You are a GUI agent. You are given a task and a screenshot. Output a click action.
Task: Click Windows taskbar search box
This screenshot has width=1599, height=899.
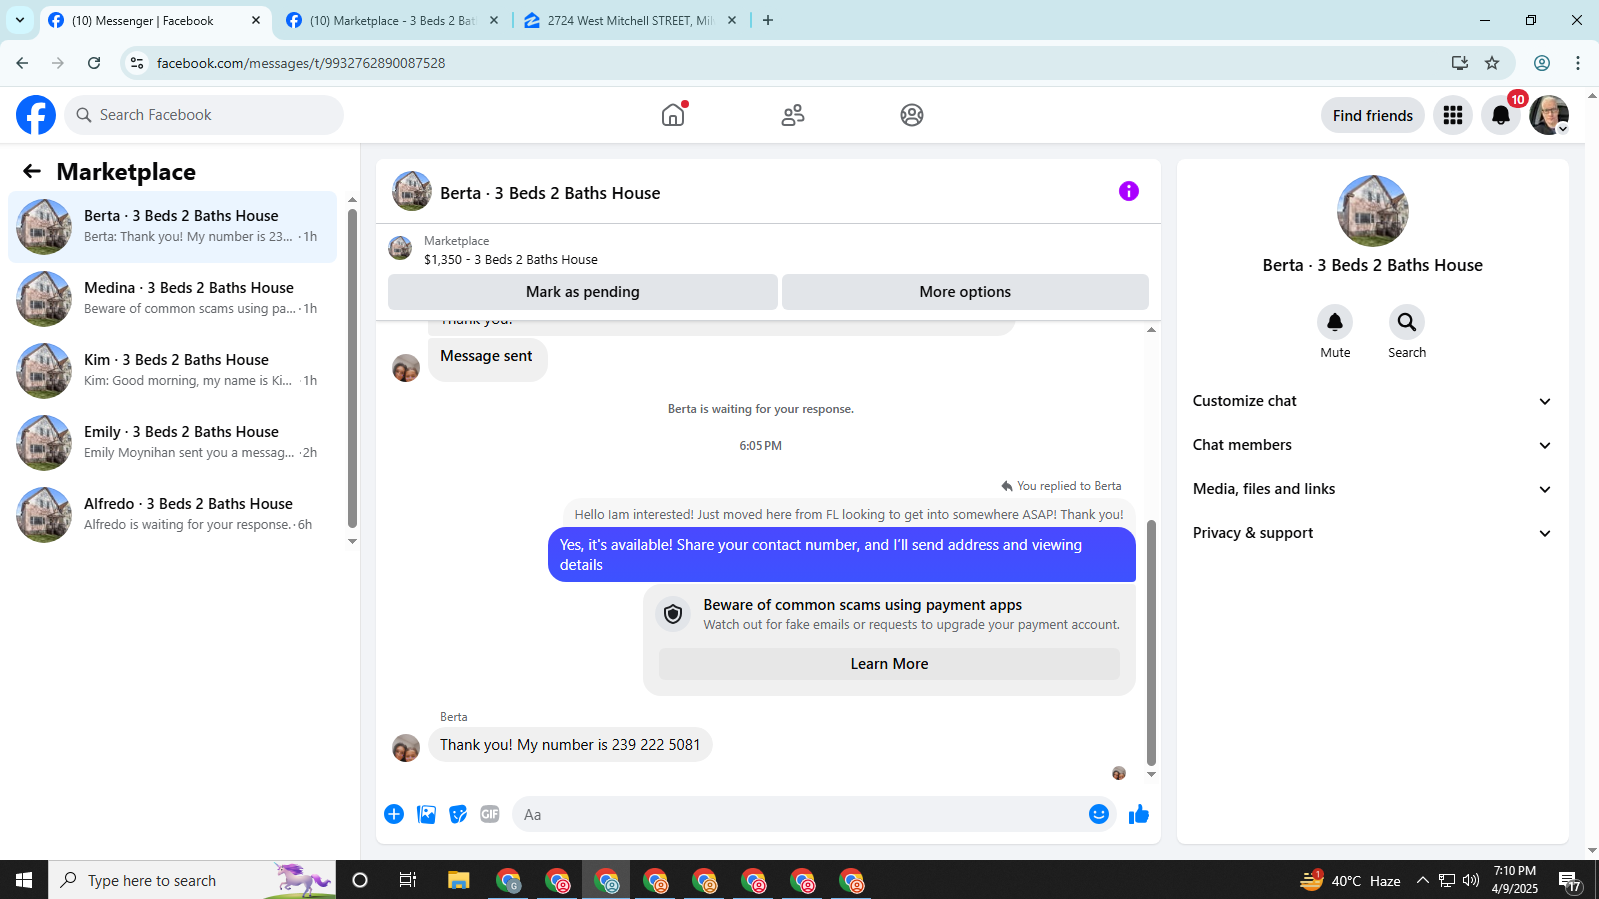(192, 880)
